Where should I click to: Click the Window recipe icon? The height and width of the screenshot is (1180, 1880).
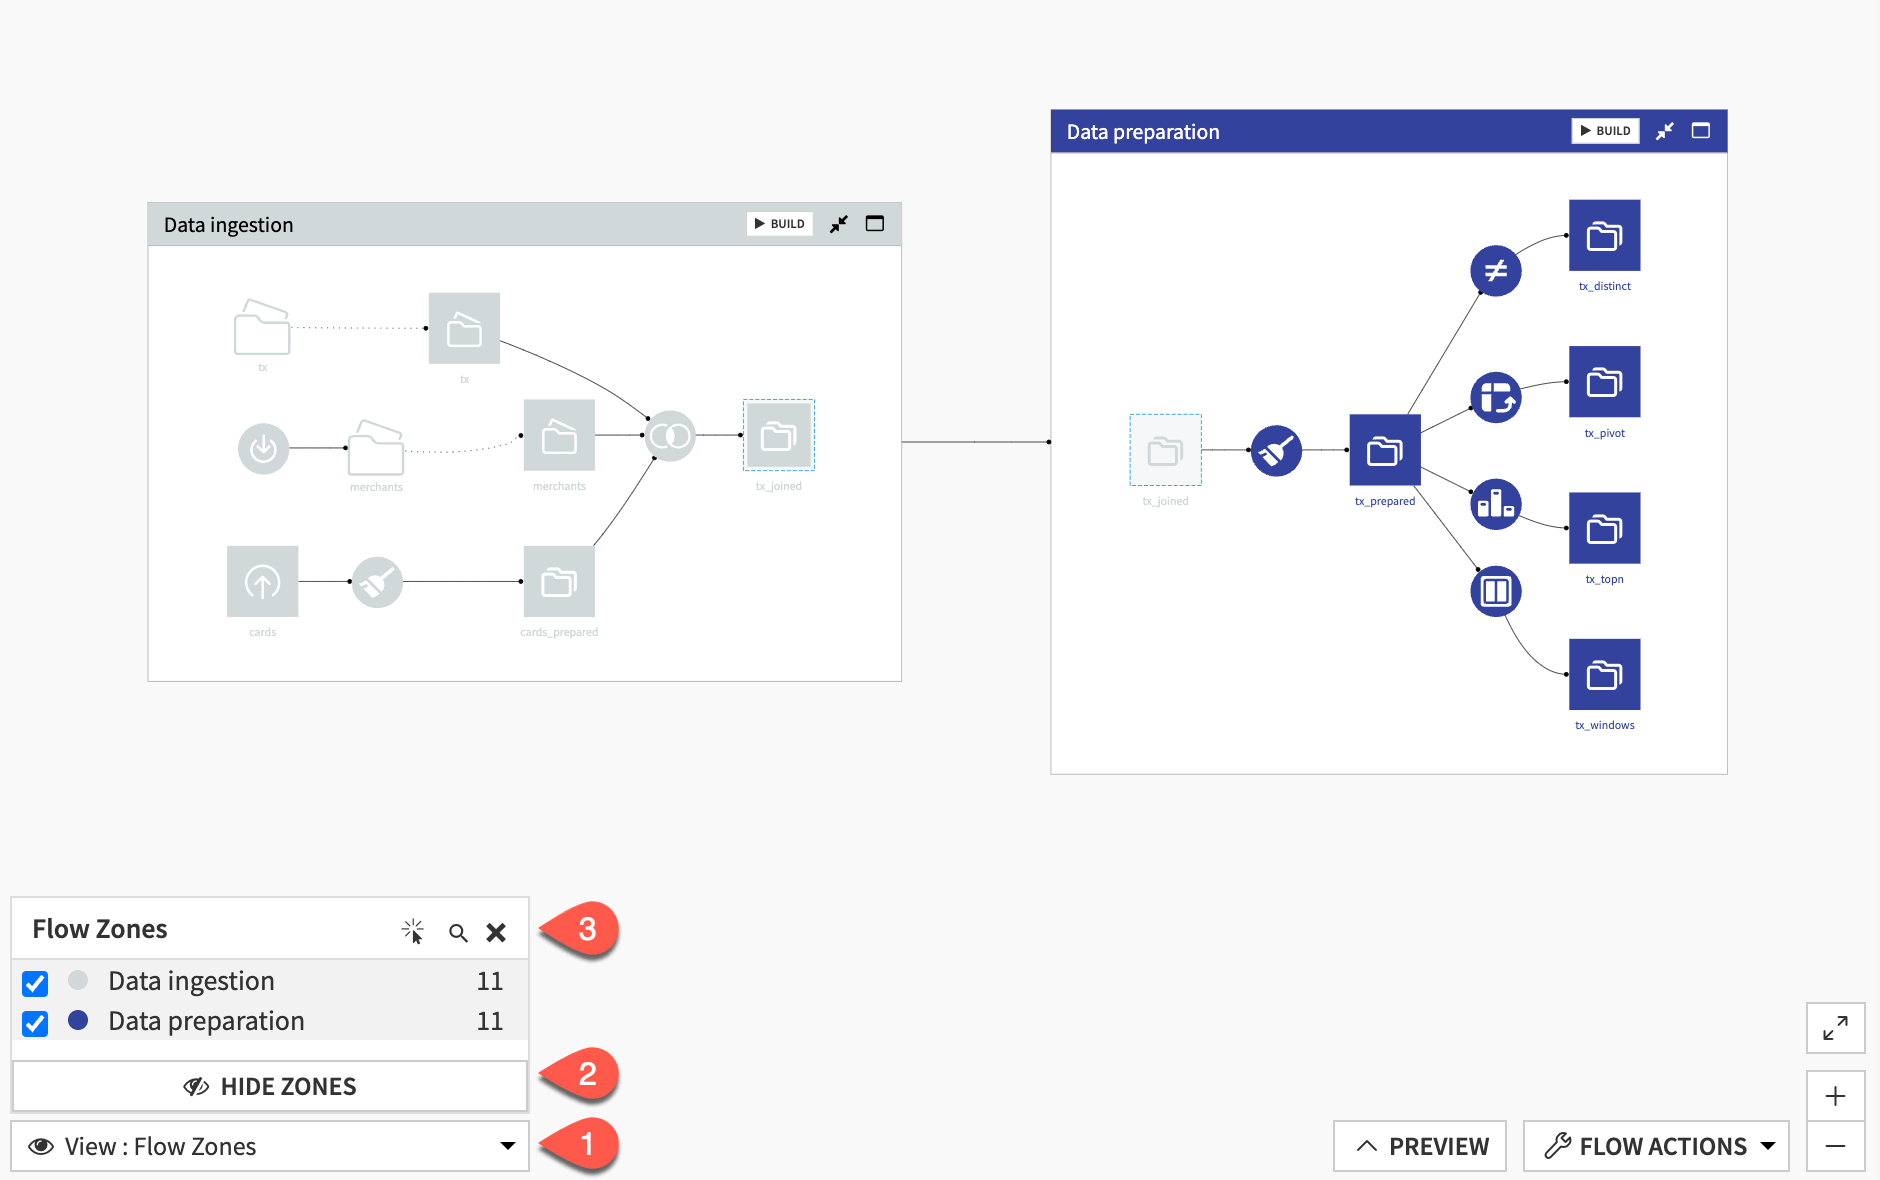pyautogui.click(x=1496, y=591)
